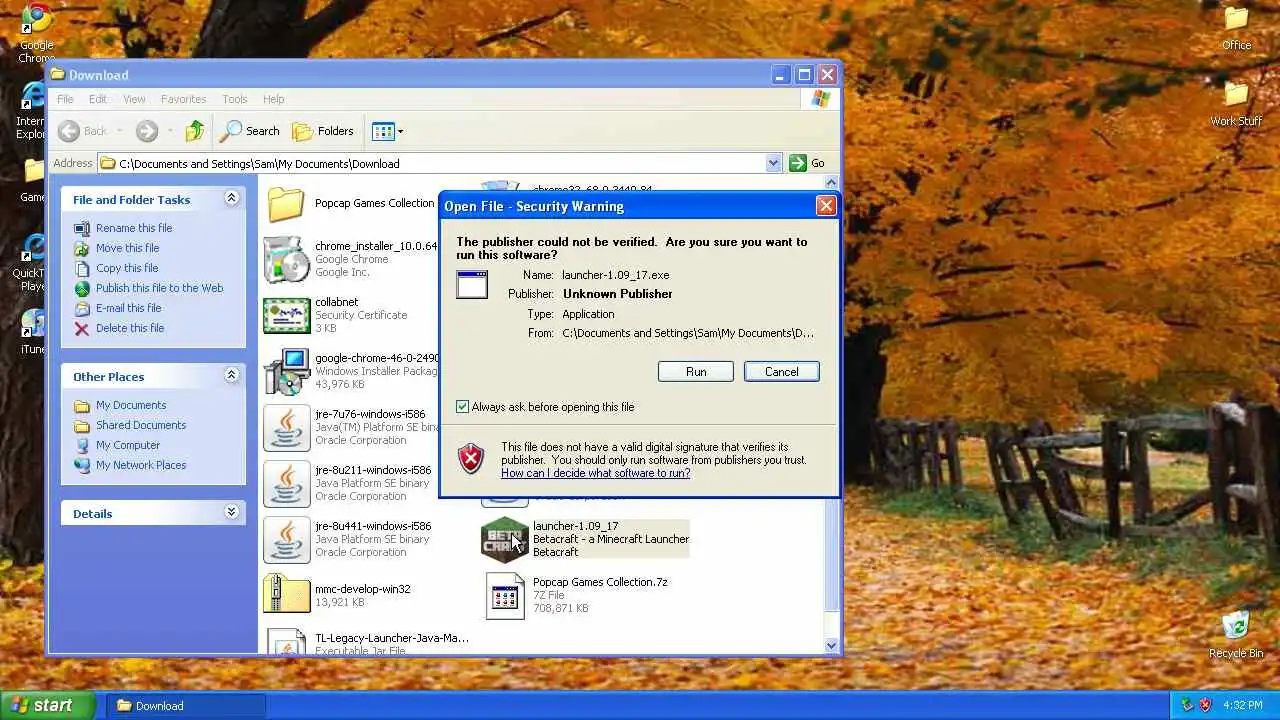Open the Search pane
The height and width of the screenshot is (720, 1280).
point(250,131)
